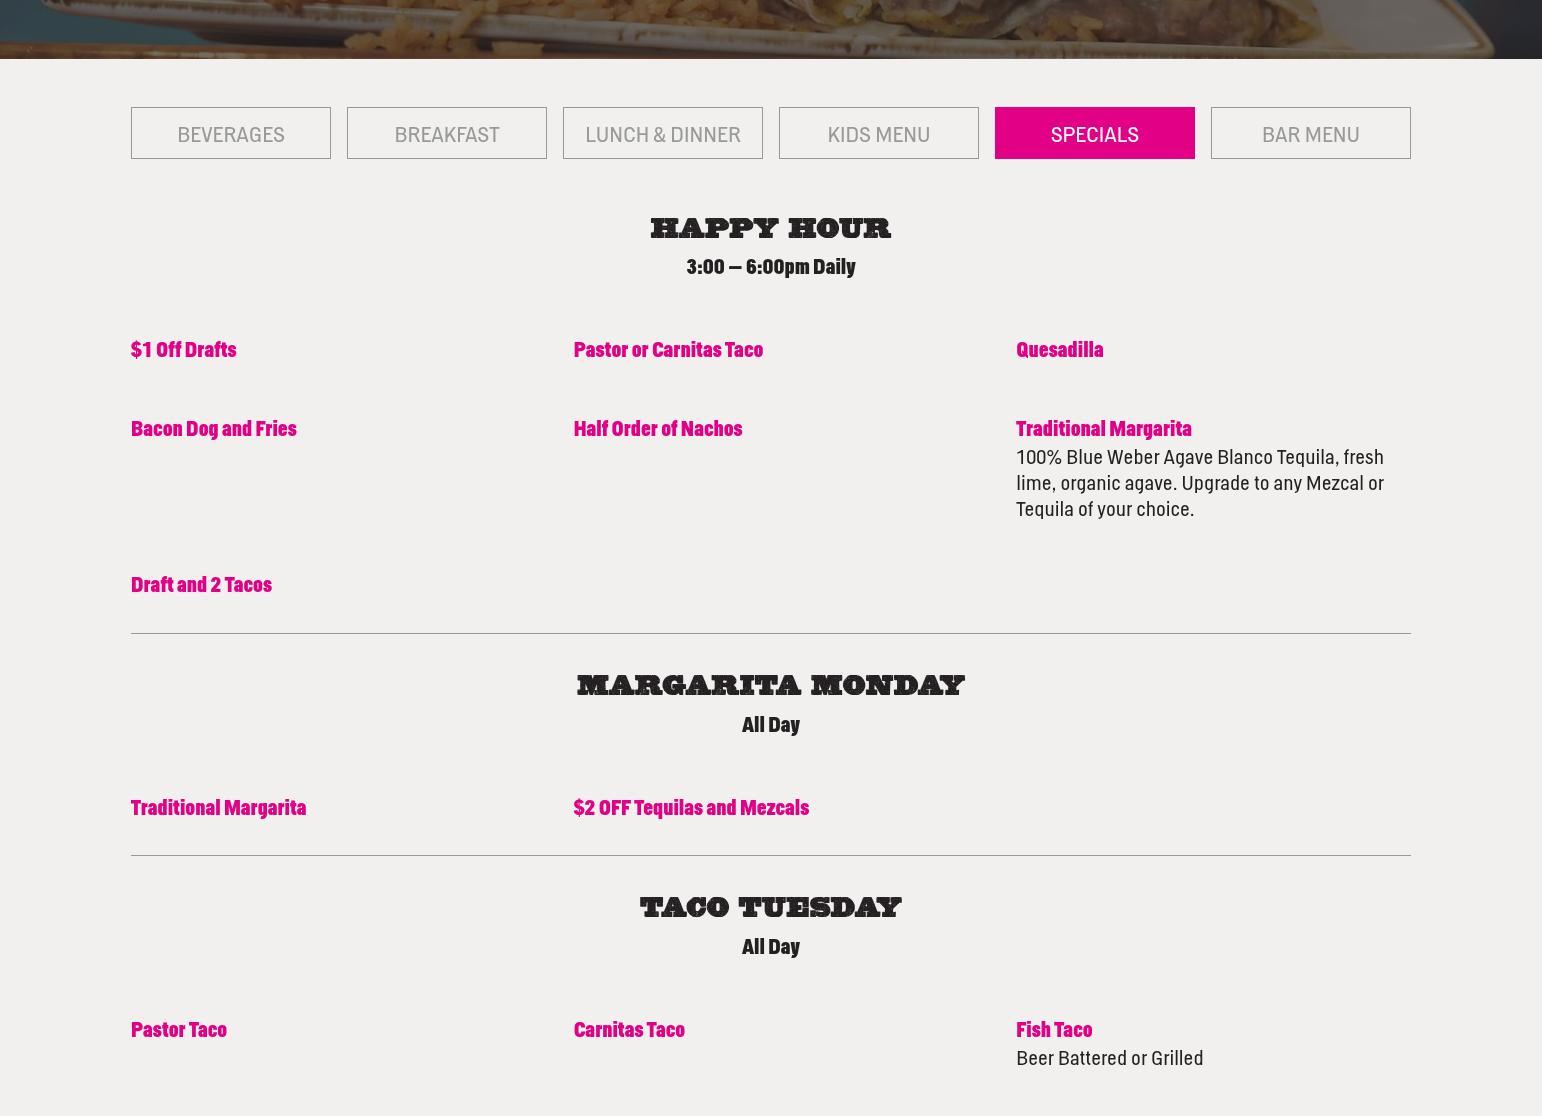Click the Quesadilla happy hour item

(x=1060, y=349)
